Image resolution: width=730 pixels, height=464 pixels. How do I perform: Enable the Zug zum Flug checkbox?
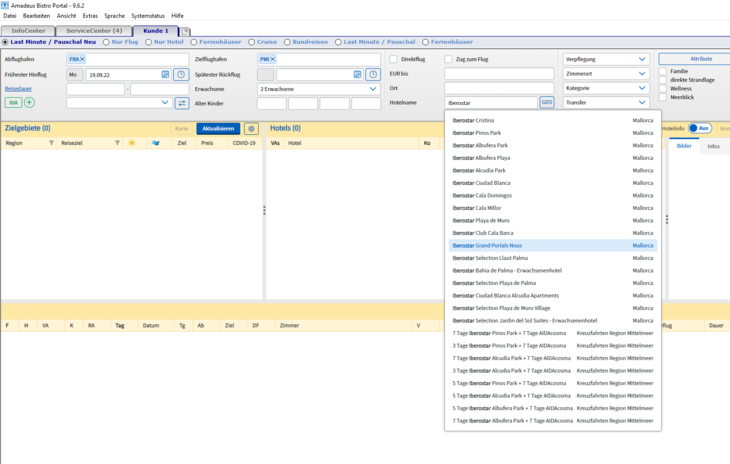point(448,59)
